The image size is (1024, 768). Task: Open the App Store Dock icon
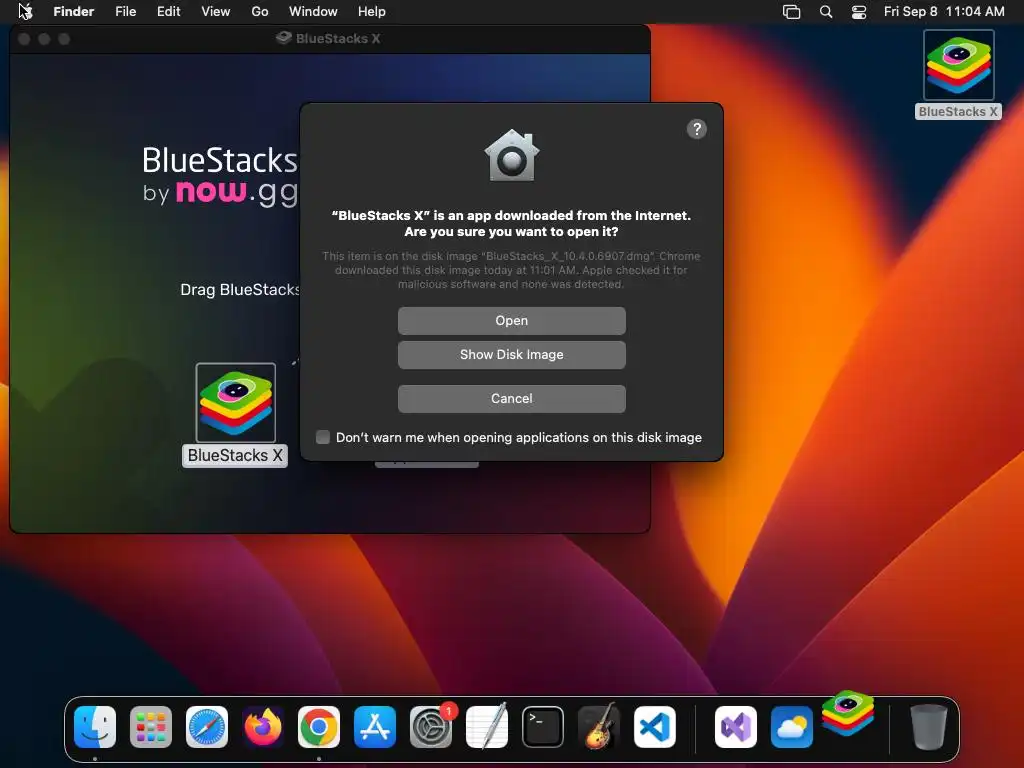(375, 727)
